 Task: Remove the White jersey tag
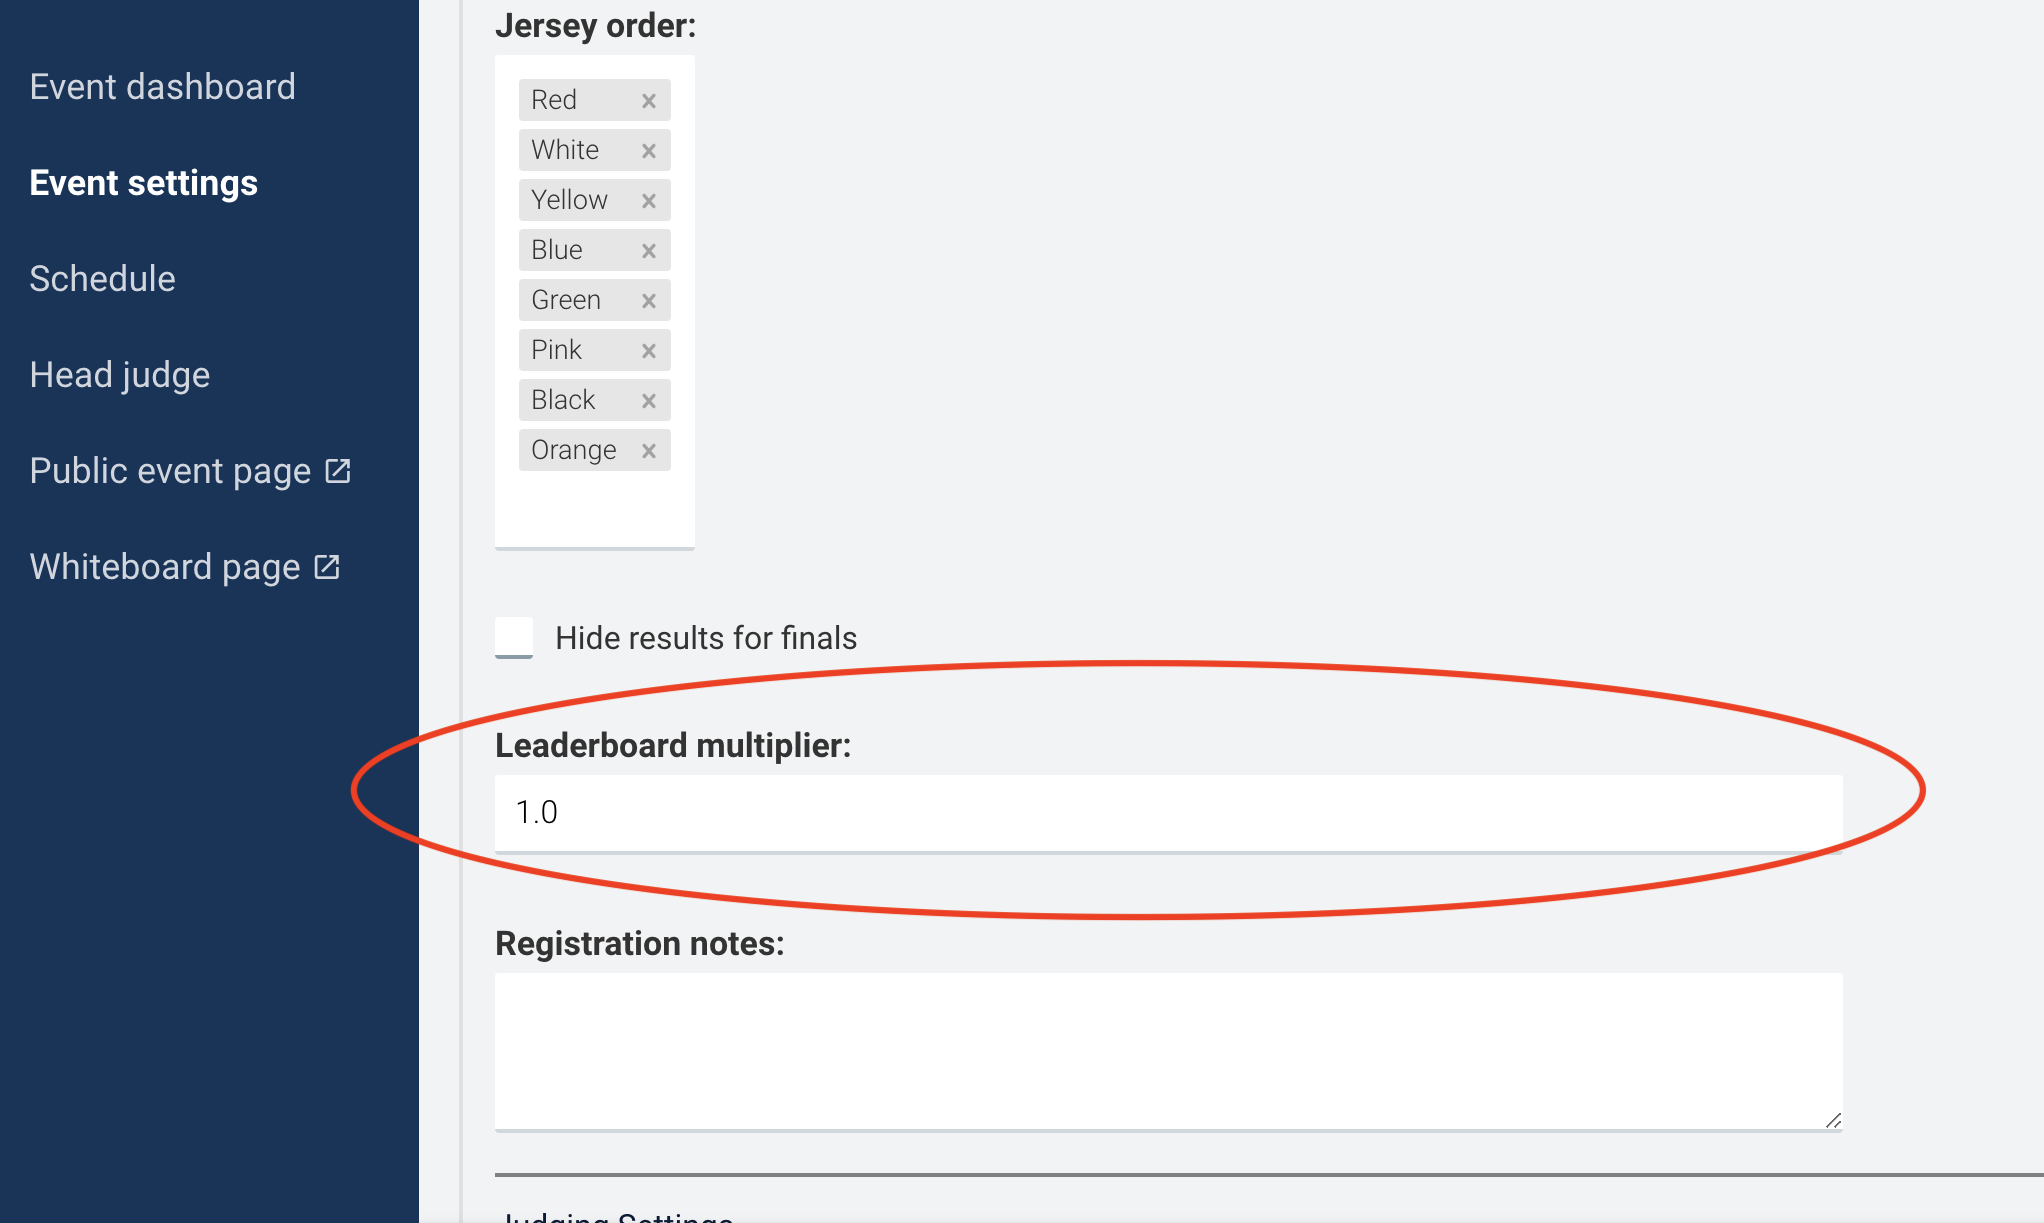[x=649, y=151]
